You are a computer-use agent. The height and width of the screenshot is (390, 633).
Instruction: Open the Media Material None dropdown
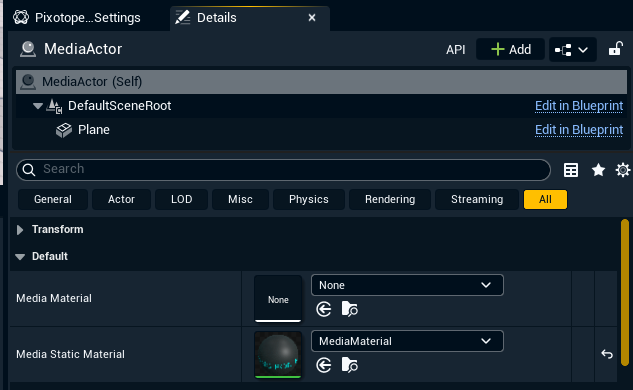[x=407, y=285]
